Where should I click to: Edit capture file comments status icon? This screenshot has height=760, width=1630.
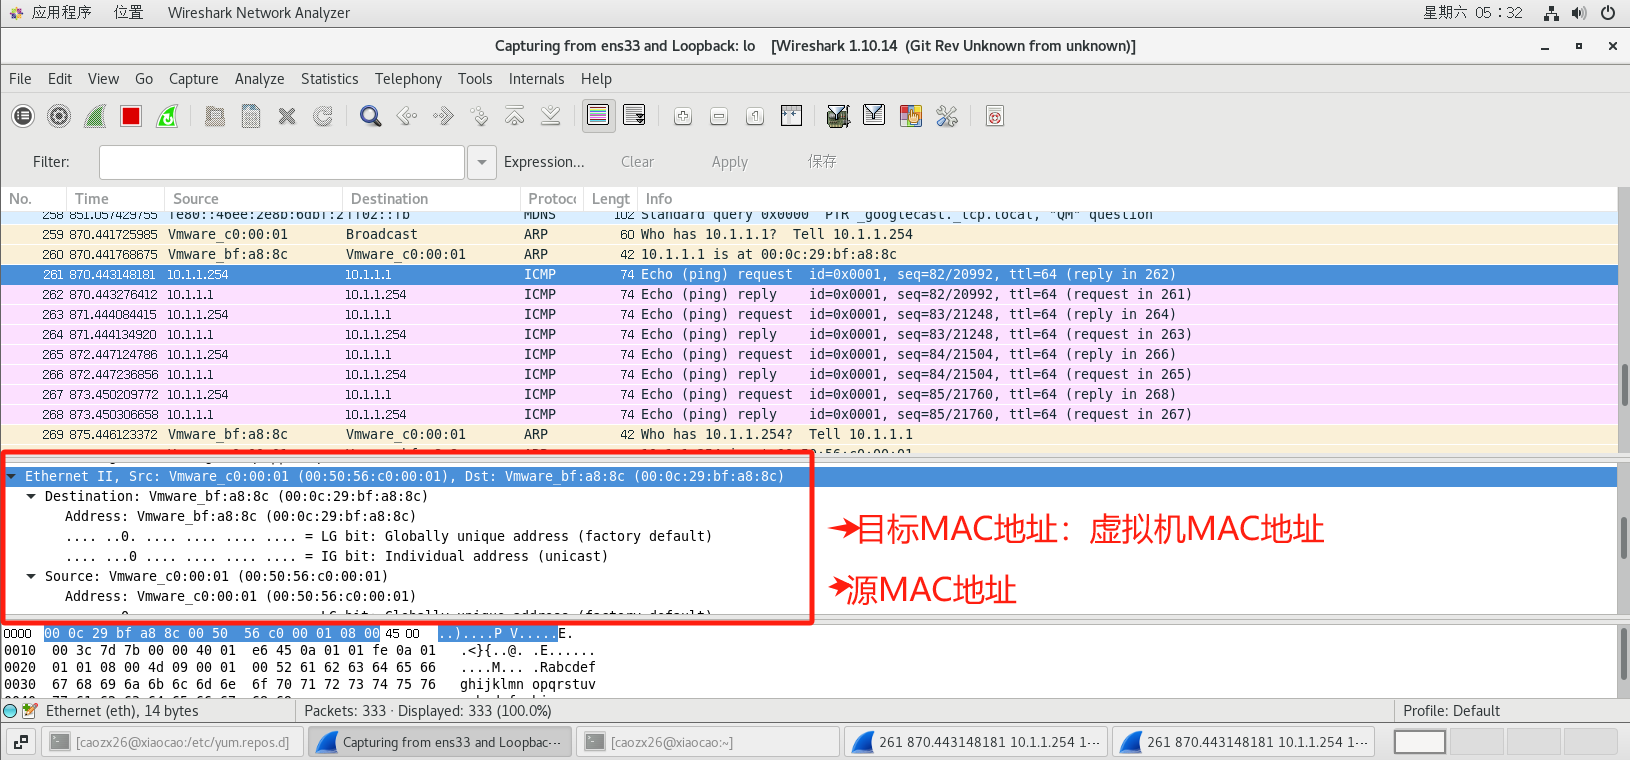pos(29,711)
